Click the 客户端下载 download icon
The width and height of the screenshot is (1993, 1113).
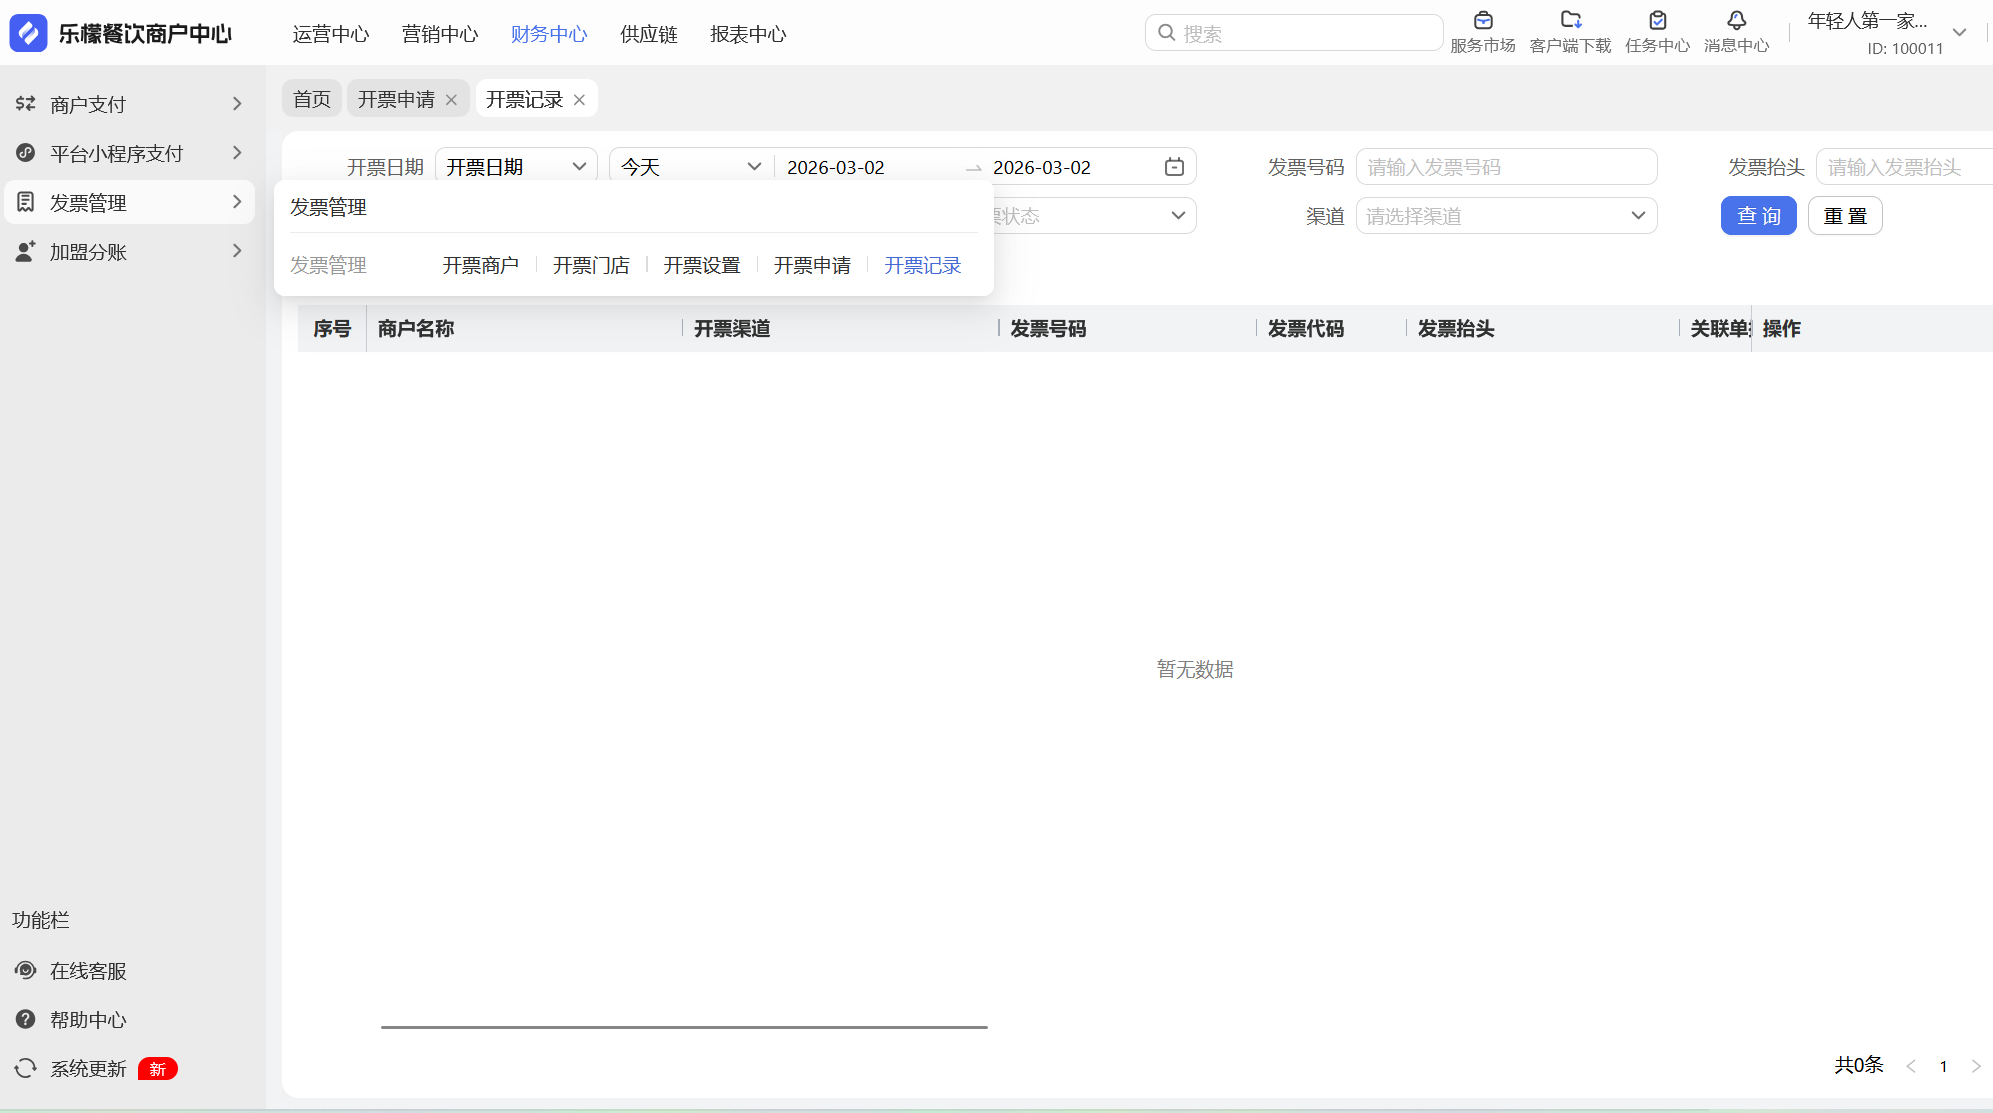pyautogui.click(x=1570, y=21)
